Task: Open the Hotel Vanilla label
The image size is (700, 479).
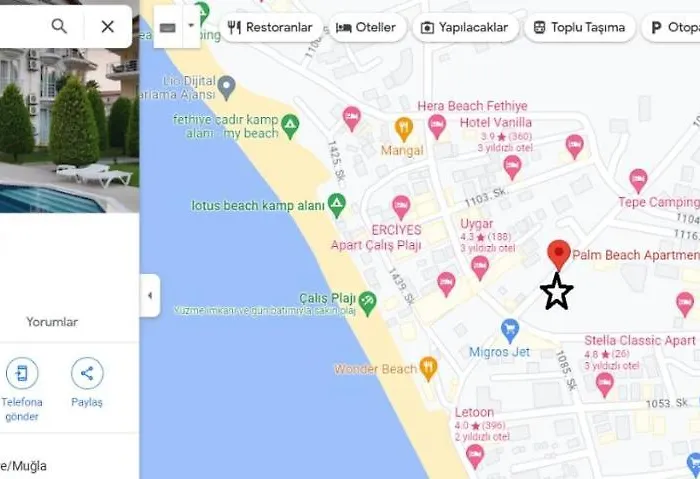Action: coord(496,122)
